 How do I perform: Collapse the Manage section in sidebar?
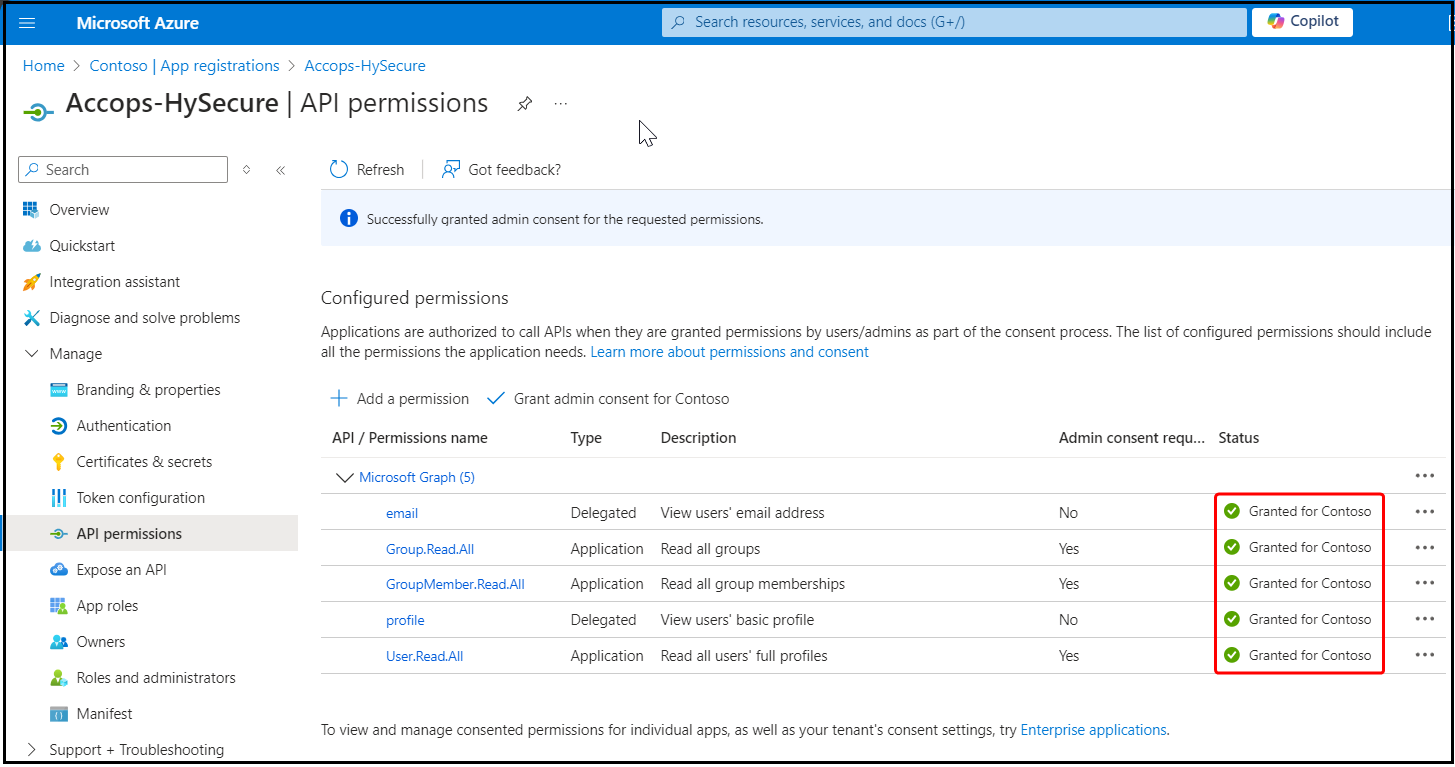pyautogui.click(x=31, y=354)
